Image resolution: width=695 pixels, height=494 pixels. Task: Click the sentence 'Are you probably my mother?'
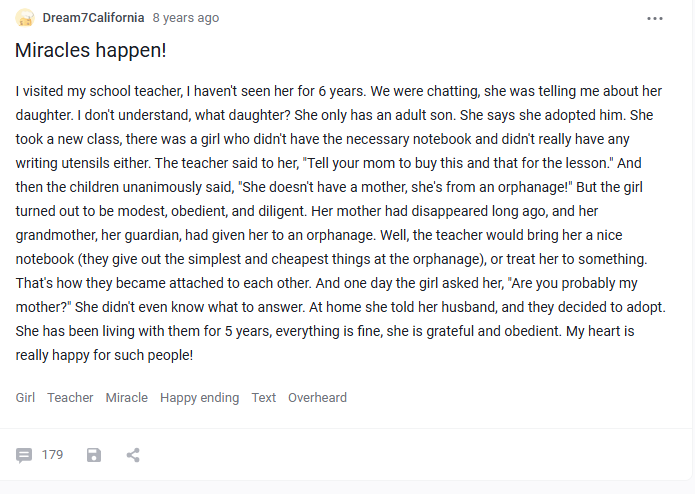[x=326, y=295]
